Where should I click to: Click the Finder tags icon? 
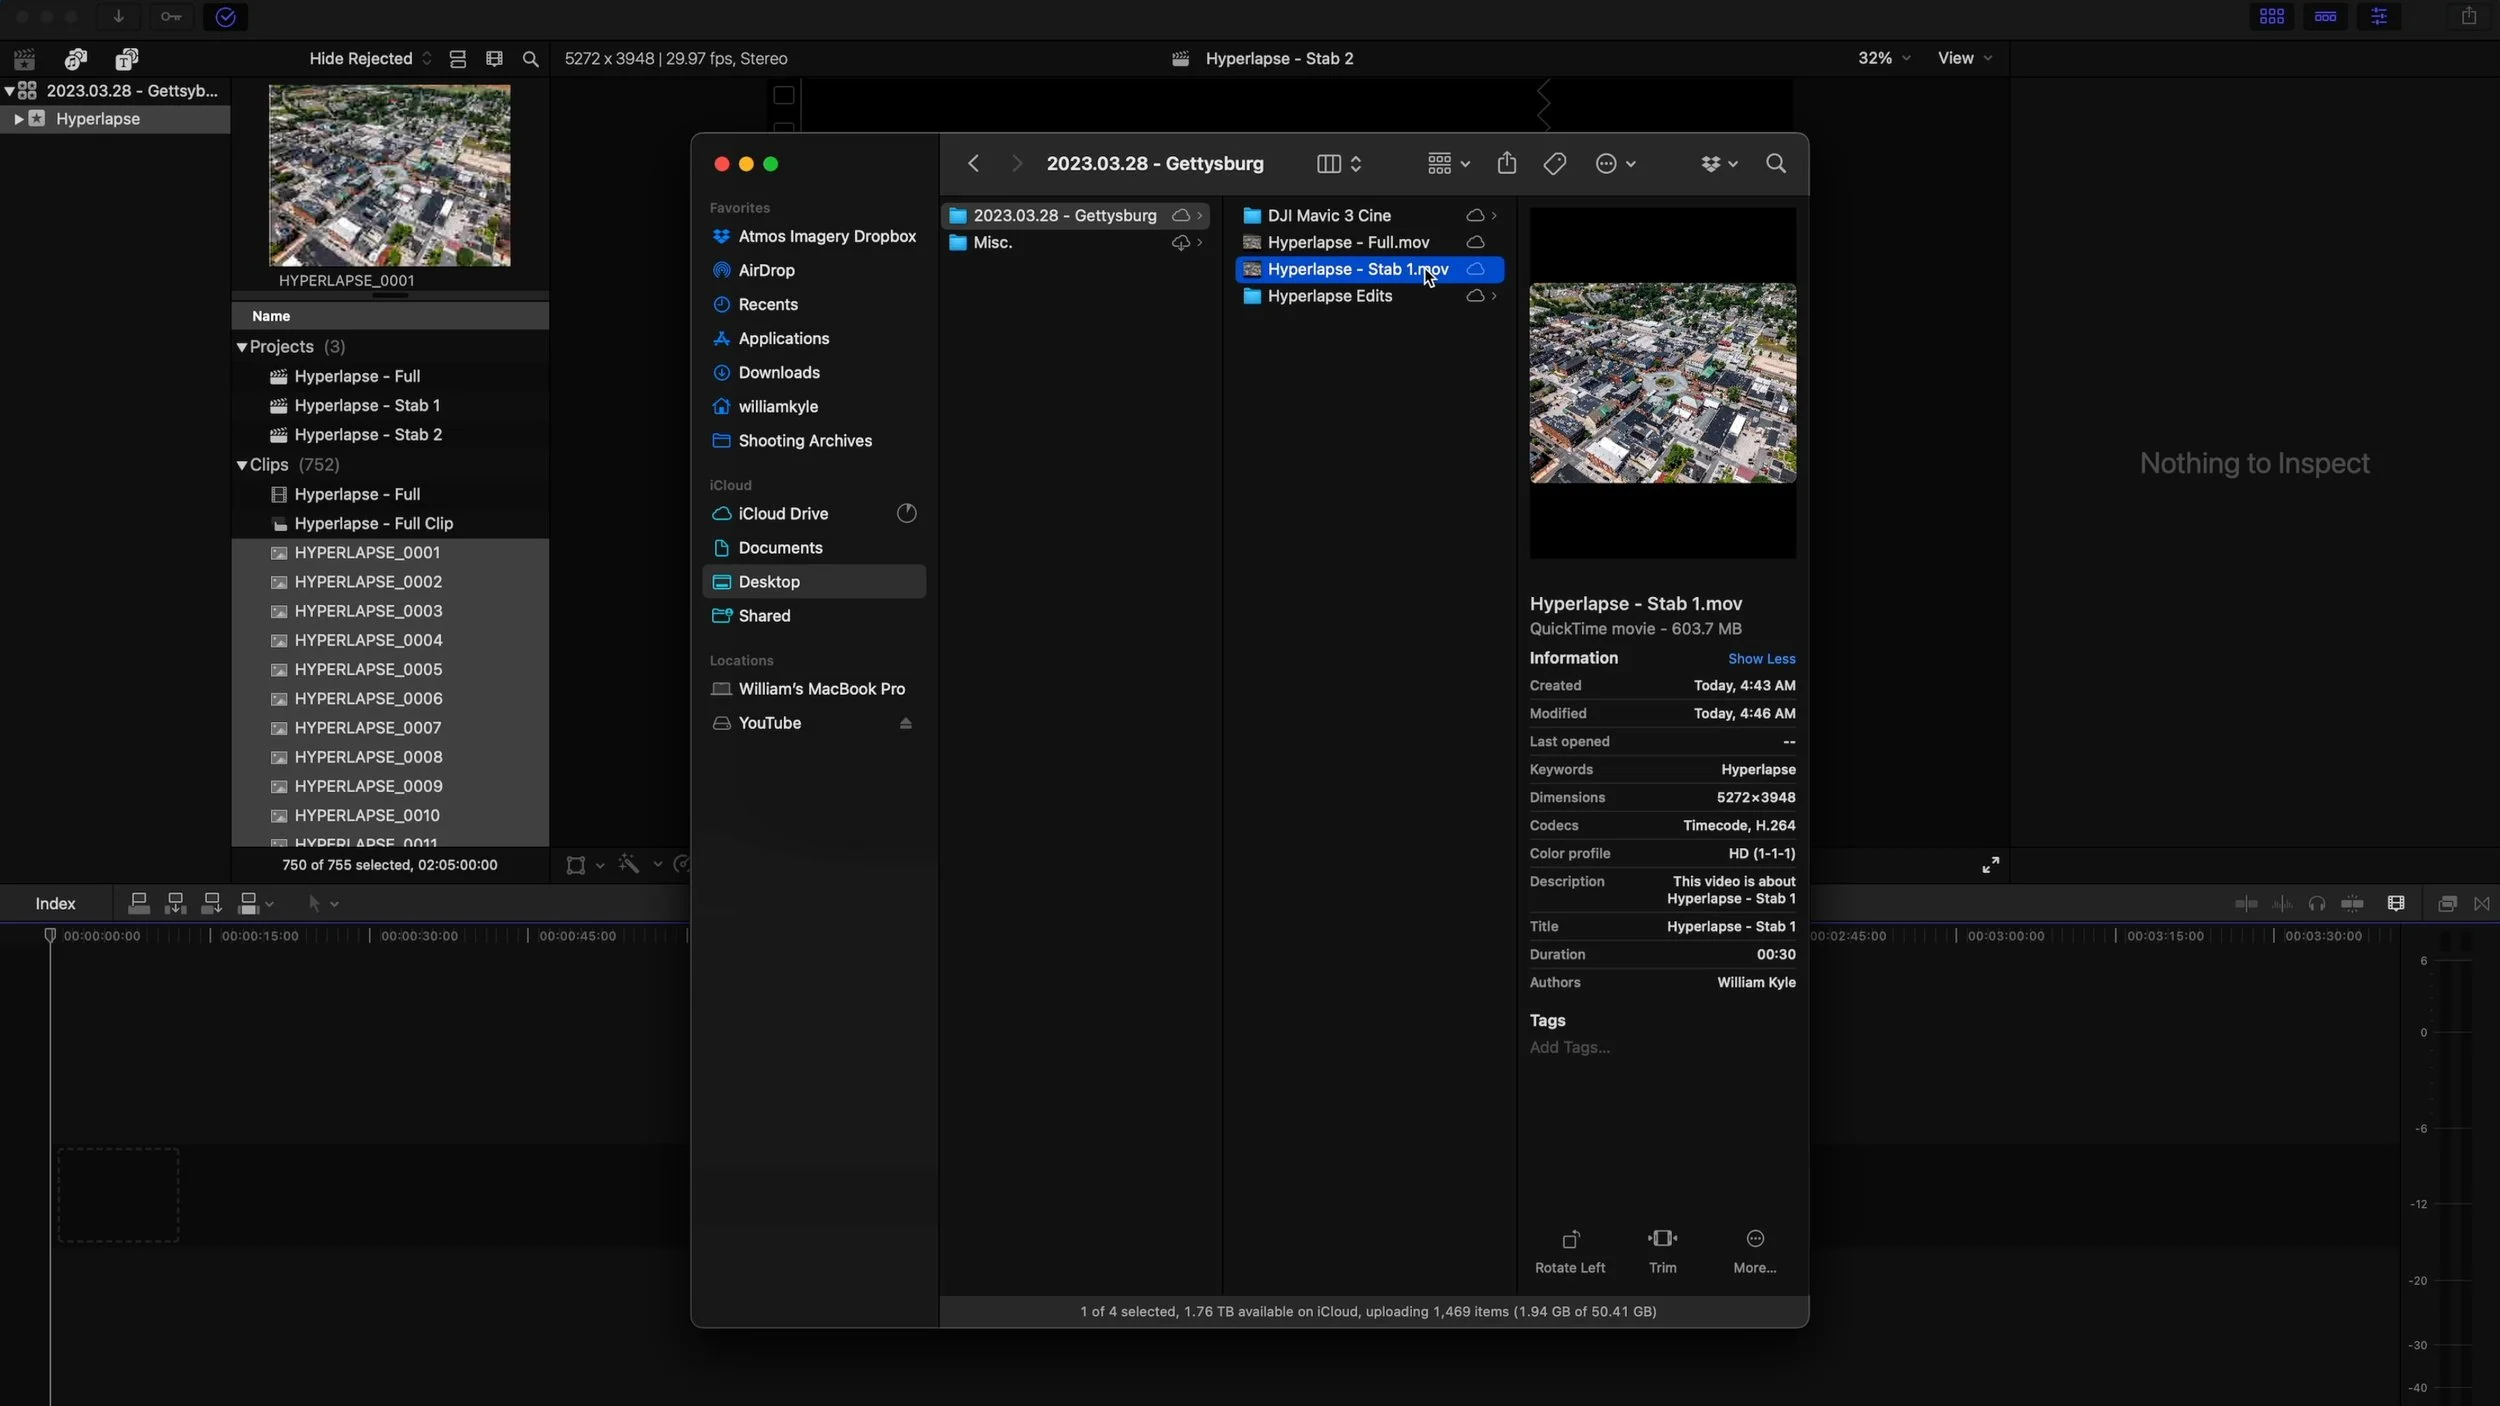[x=1554, y=164]
